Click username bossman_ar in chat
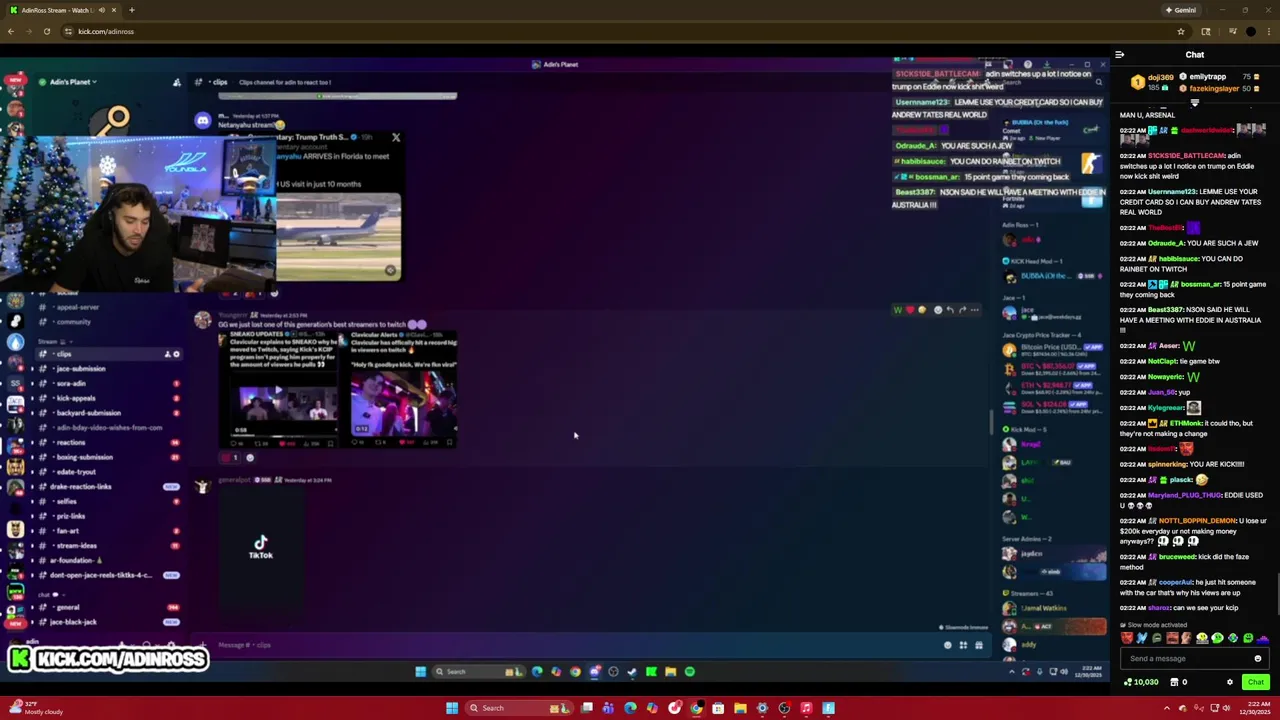Image resolution: width=1280 pixels, height=720 pixels. 1200,284
